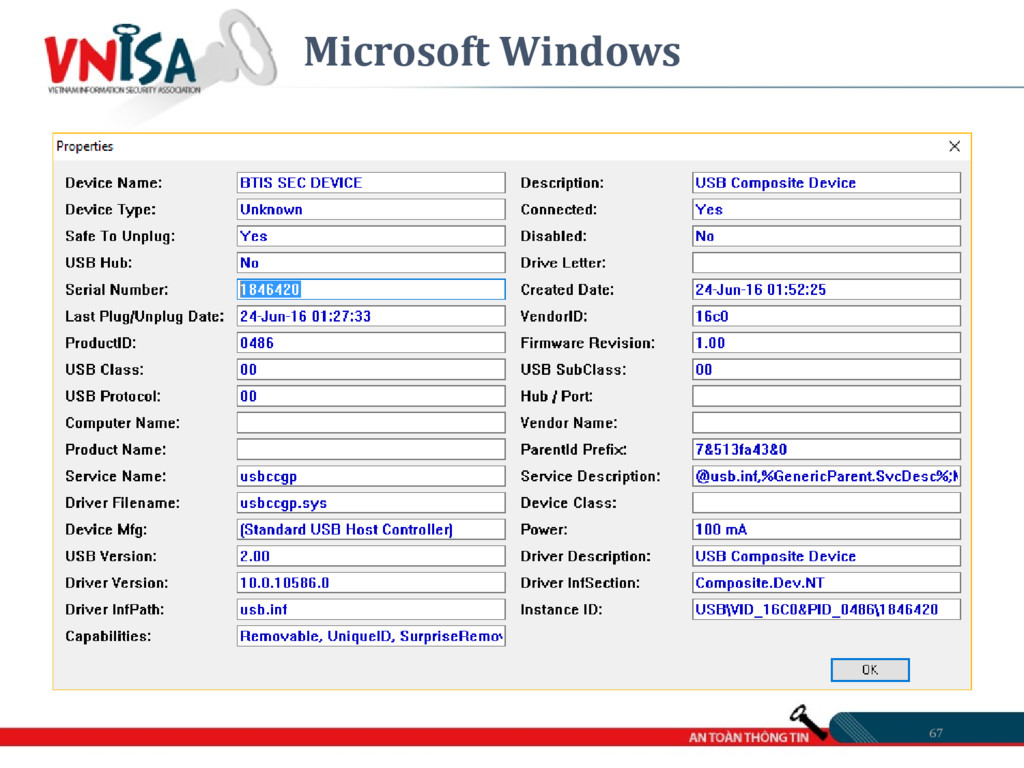Click the Device Name field 'BTIS SEC DEVICE'
The width and height of the screenshot is (1024, 768).
(x=371, y=183)
